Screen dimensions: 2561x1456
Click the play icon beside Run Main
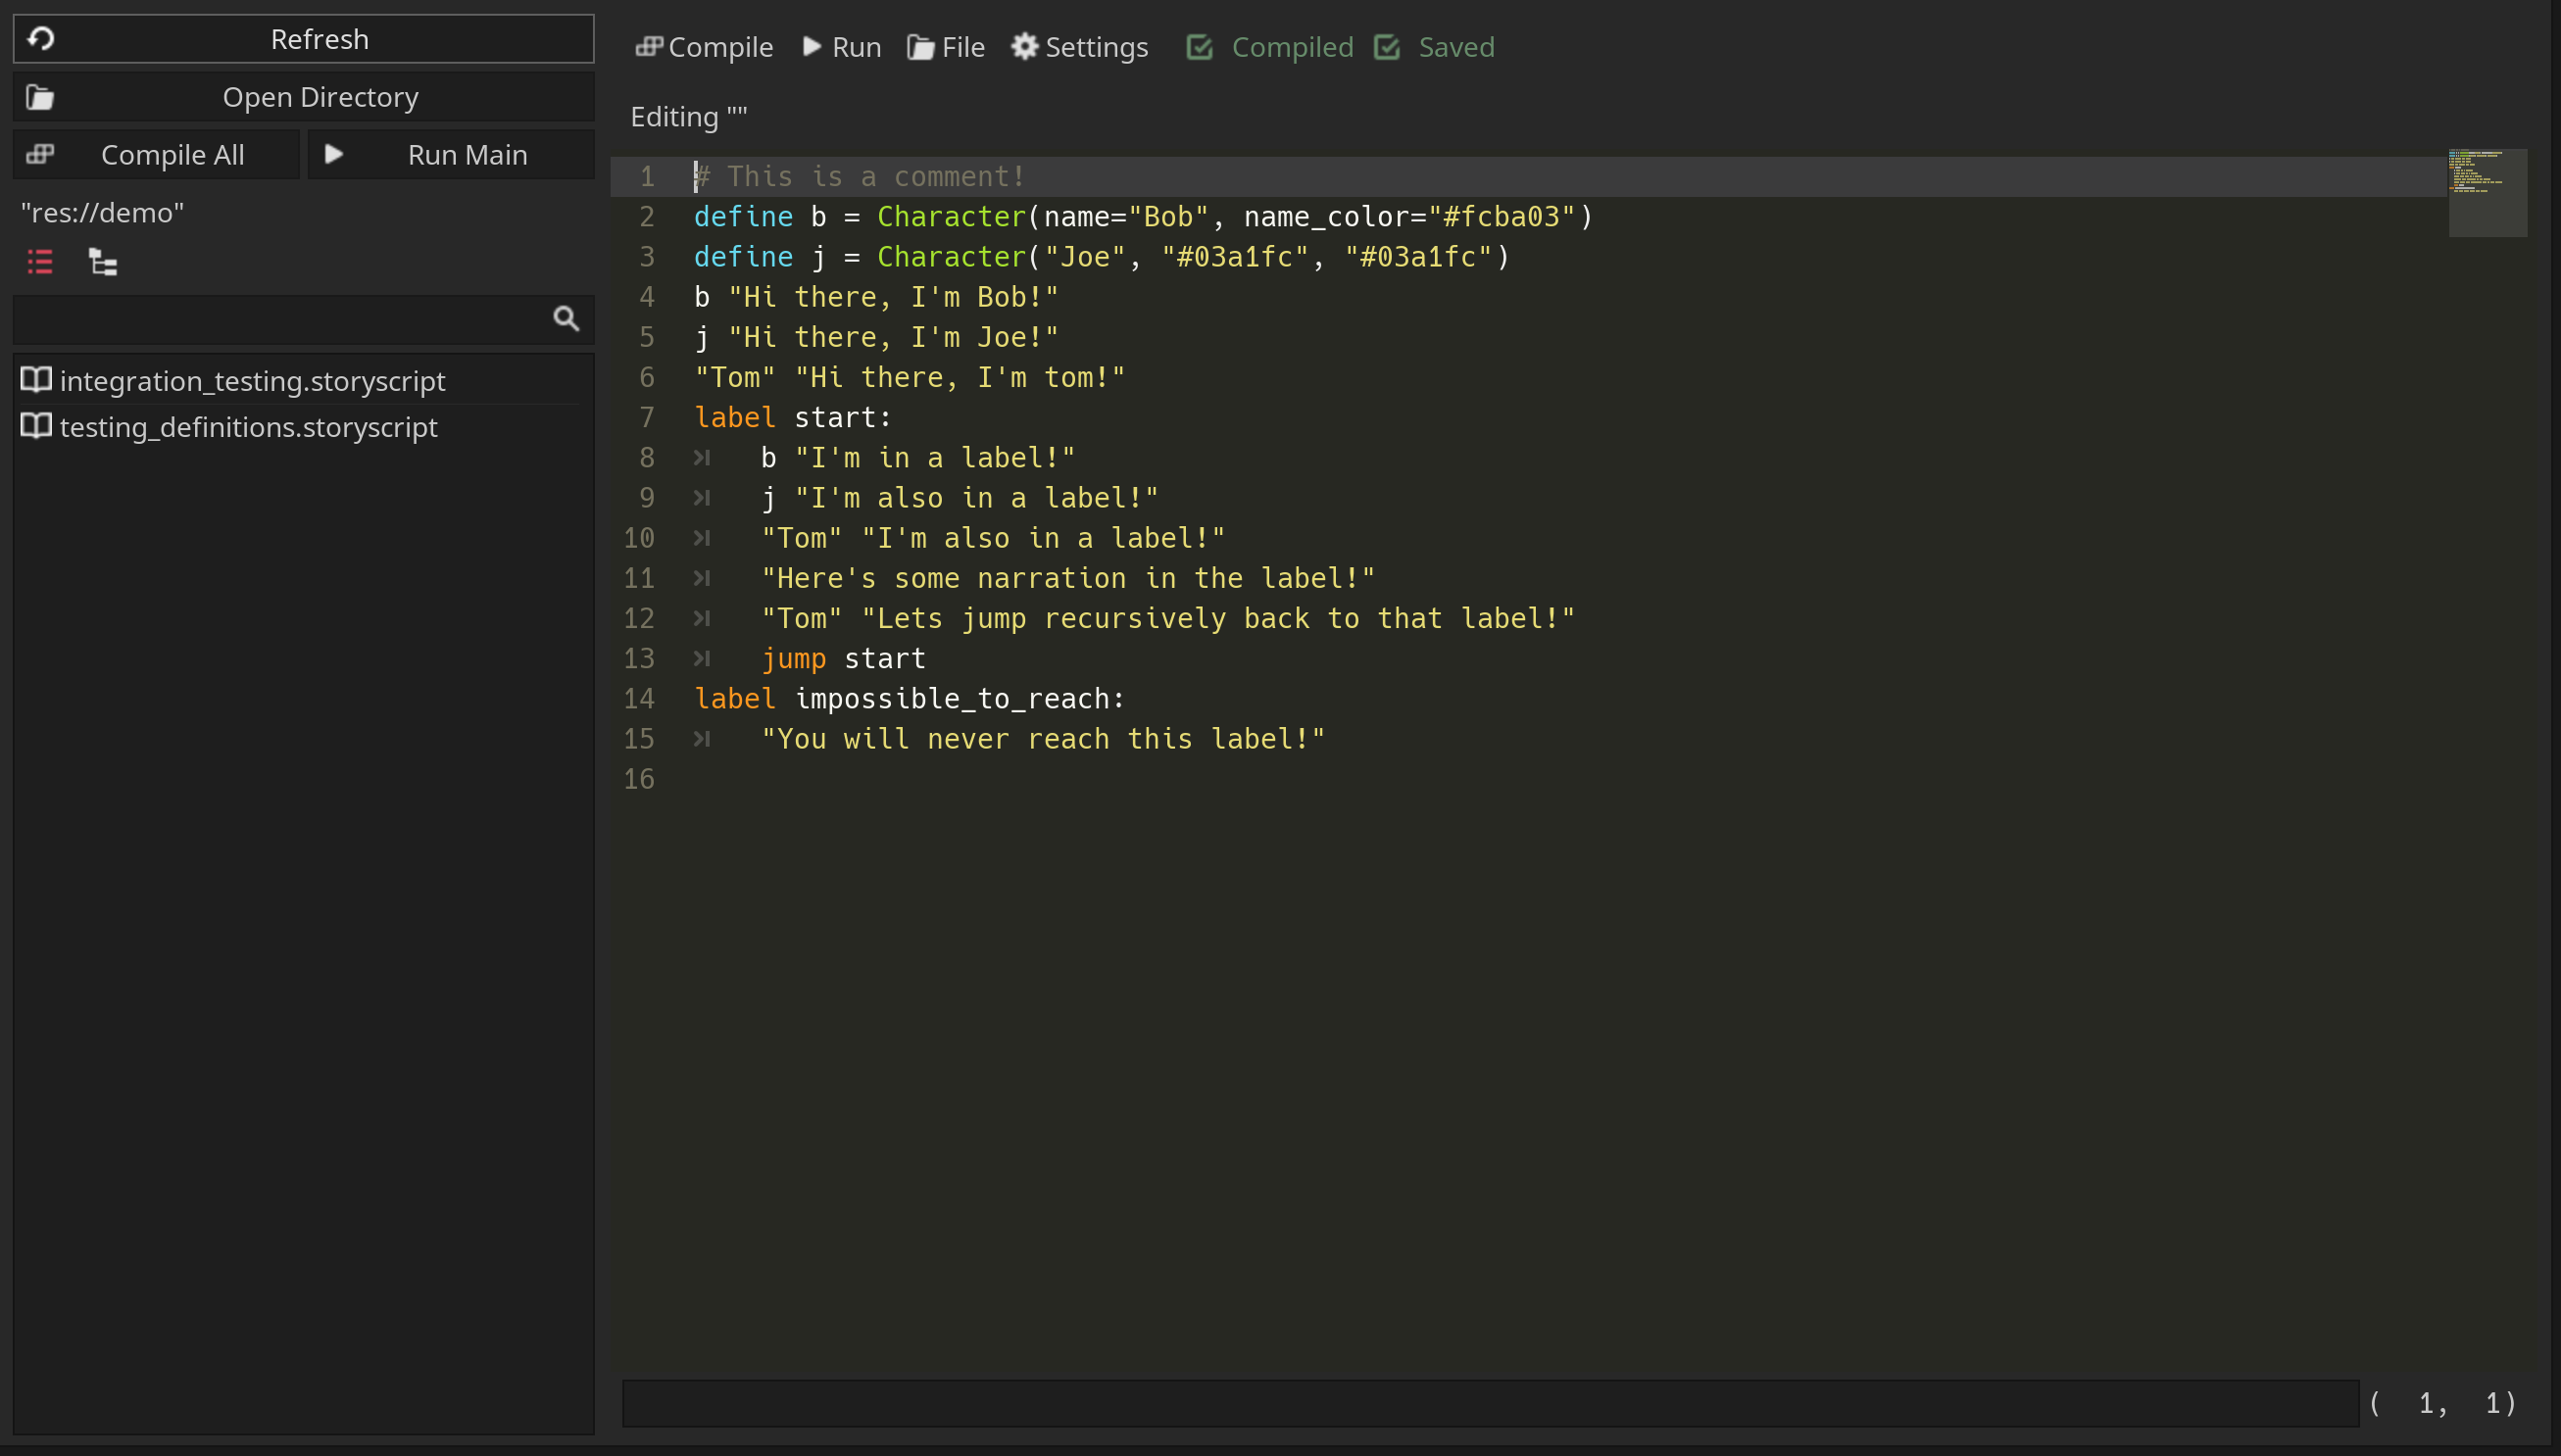coord(334,155)
